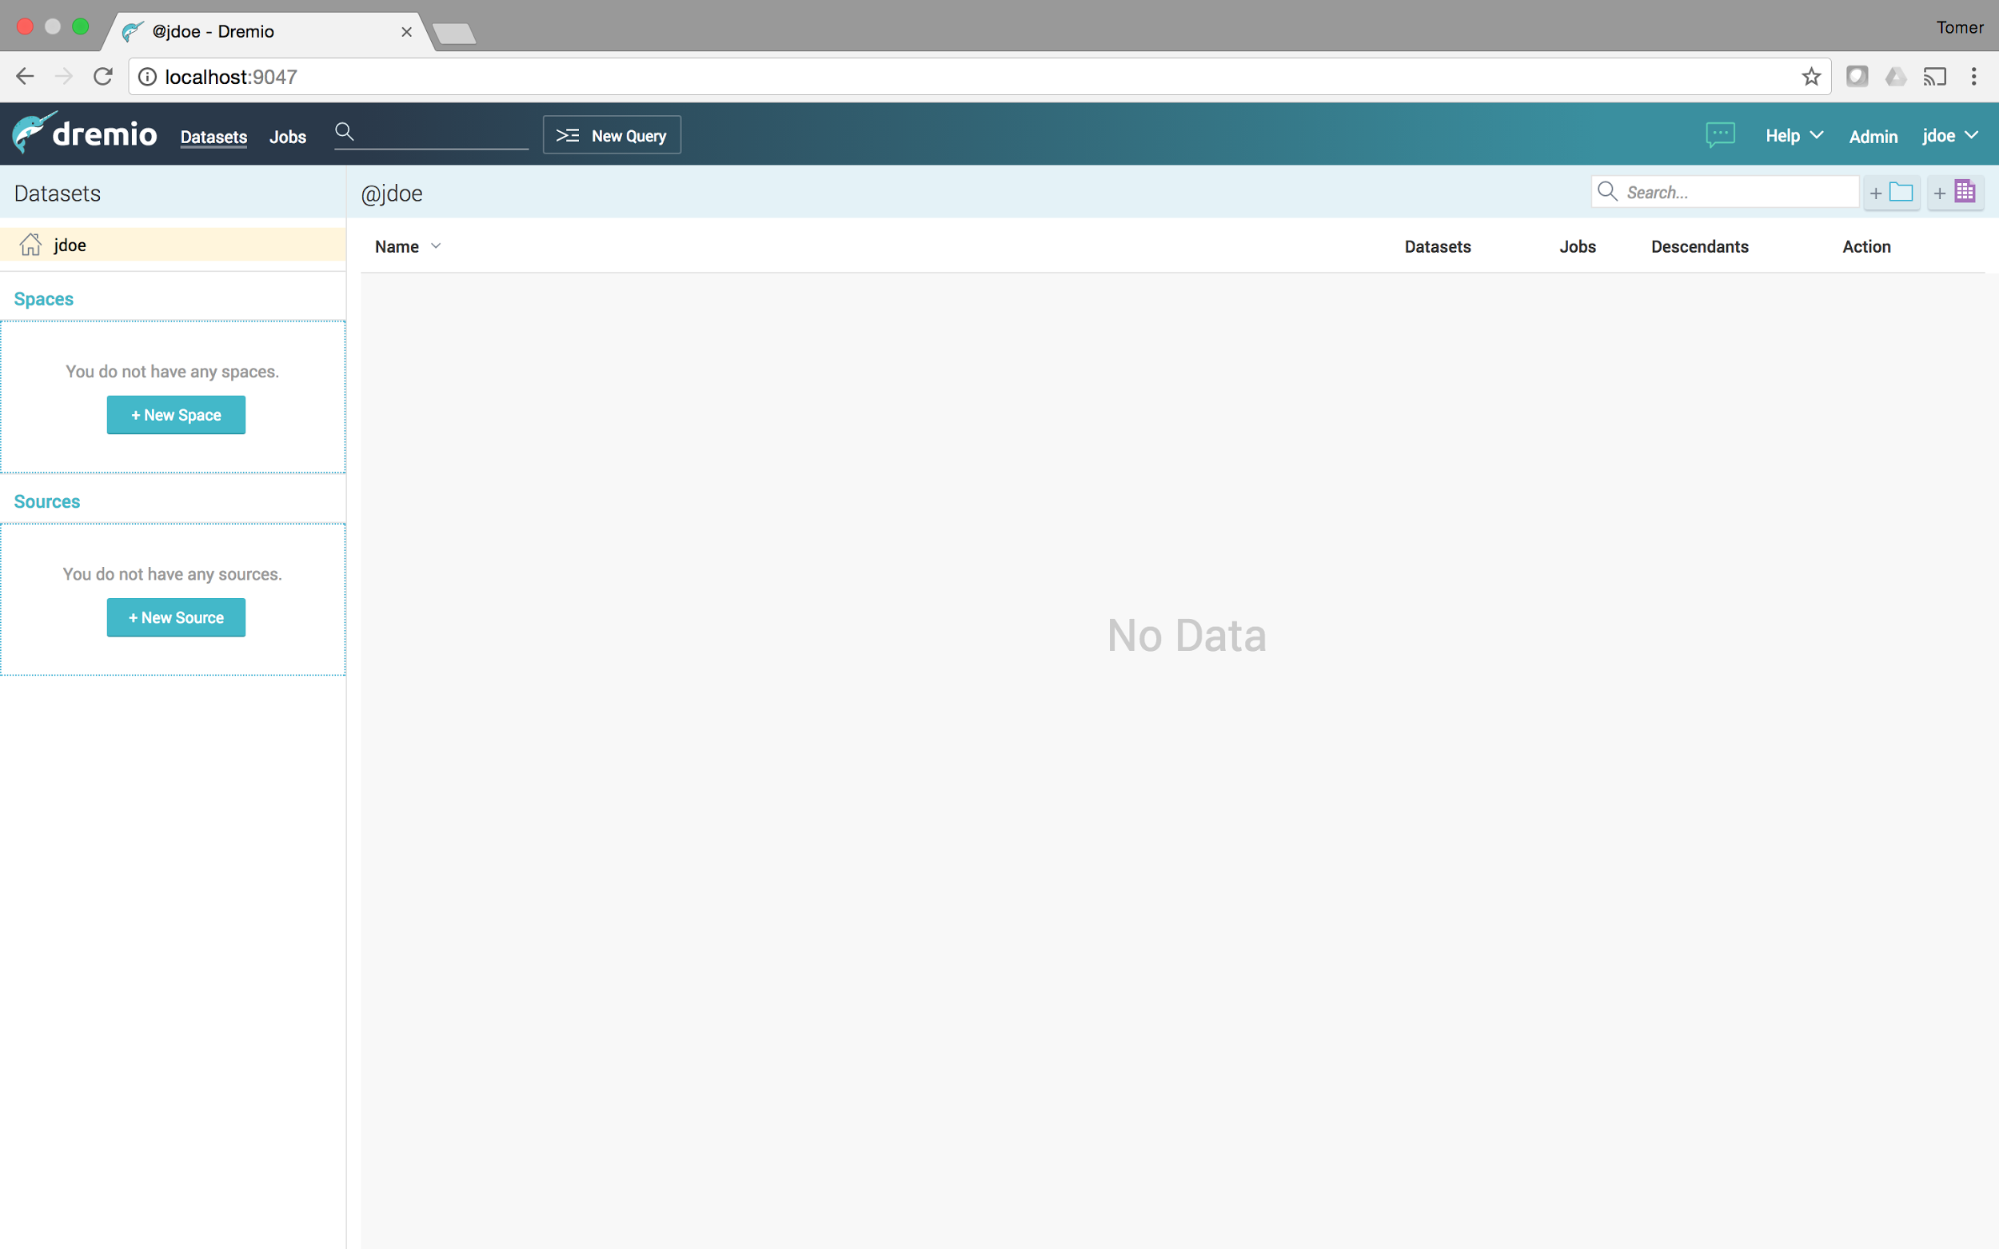Click the + New Space button
This screenshot has width=1999, height=1249.
[176, 415]
